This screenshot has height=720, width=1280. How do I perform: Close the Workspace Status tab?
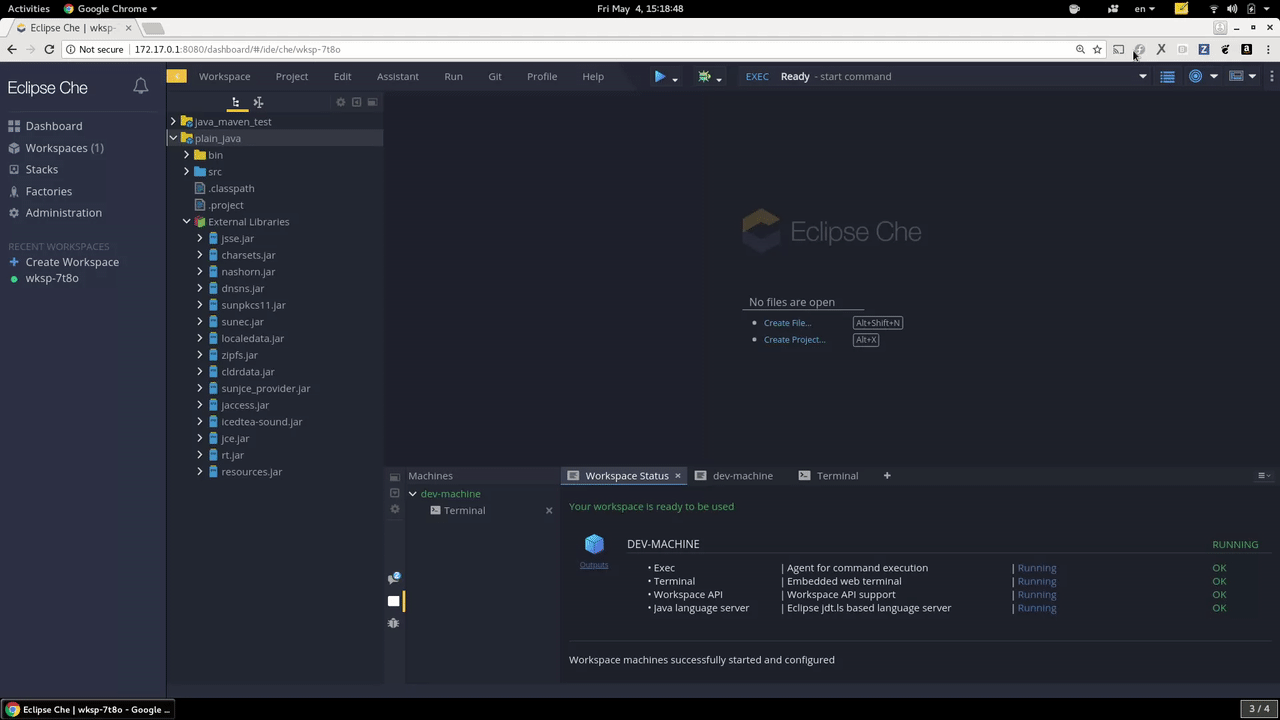click(x=678, y=476)
